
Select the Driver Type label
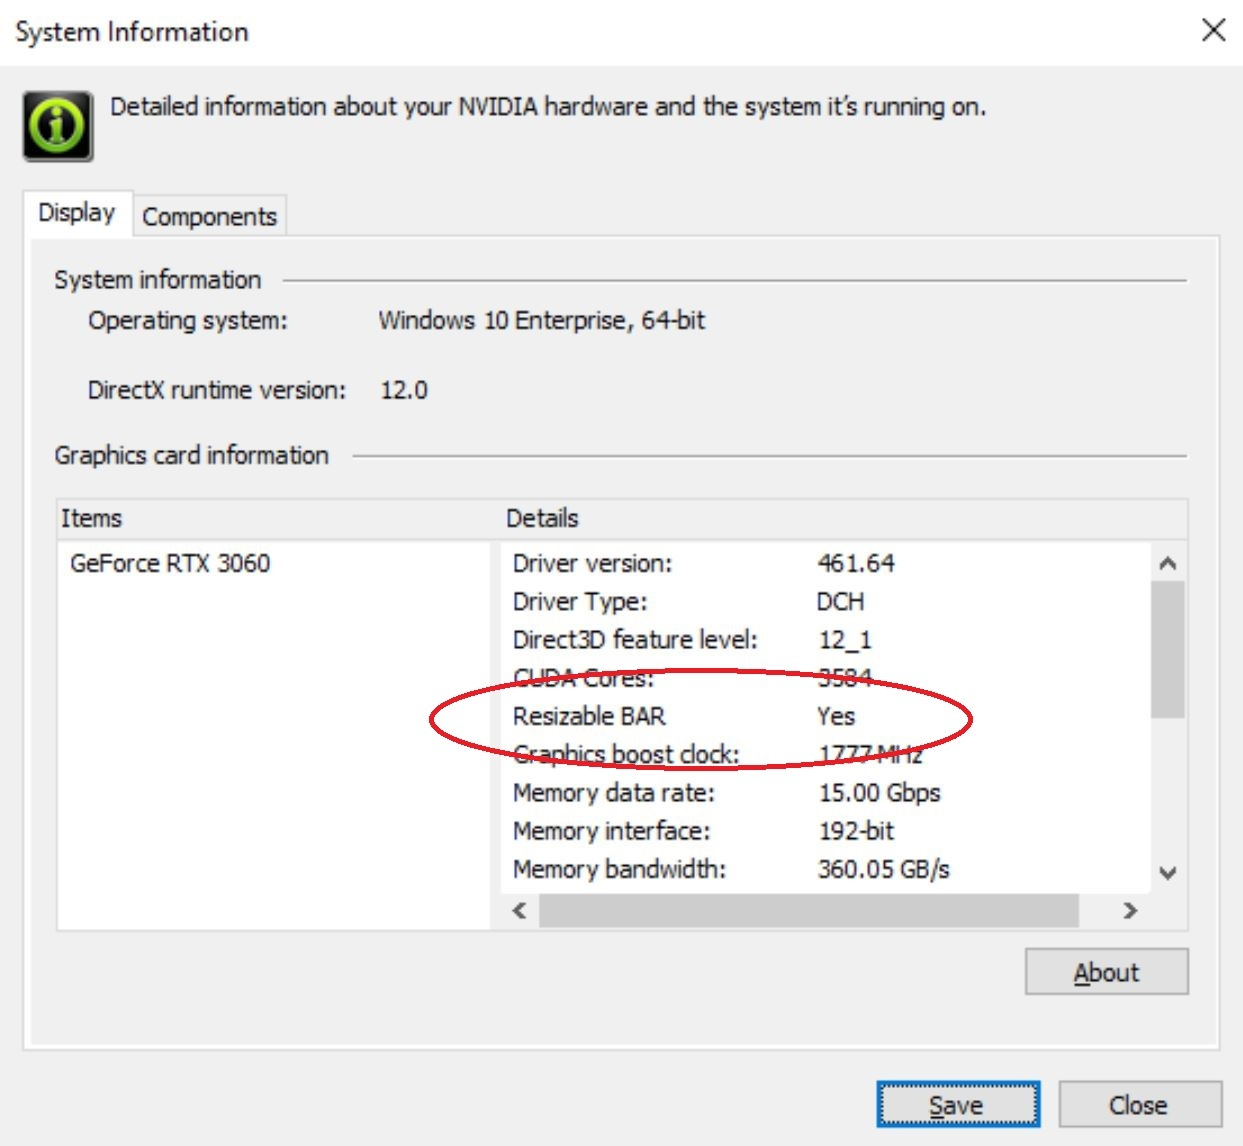[x=580, y=601]
